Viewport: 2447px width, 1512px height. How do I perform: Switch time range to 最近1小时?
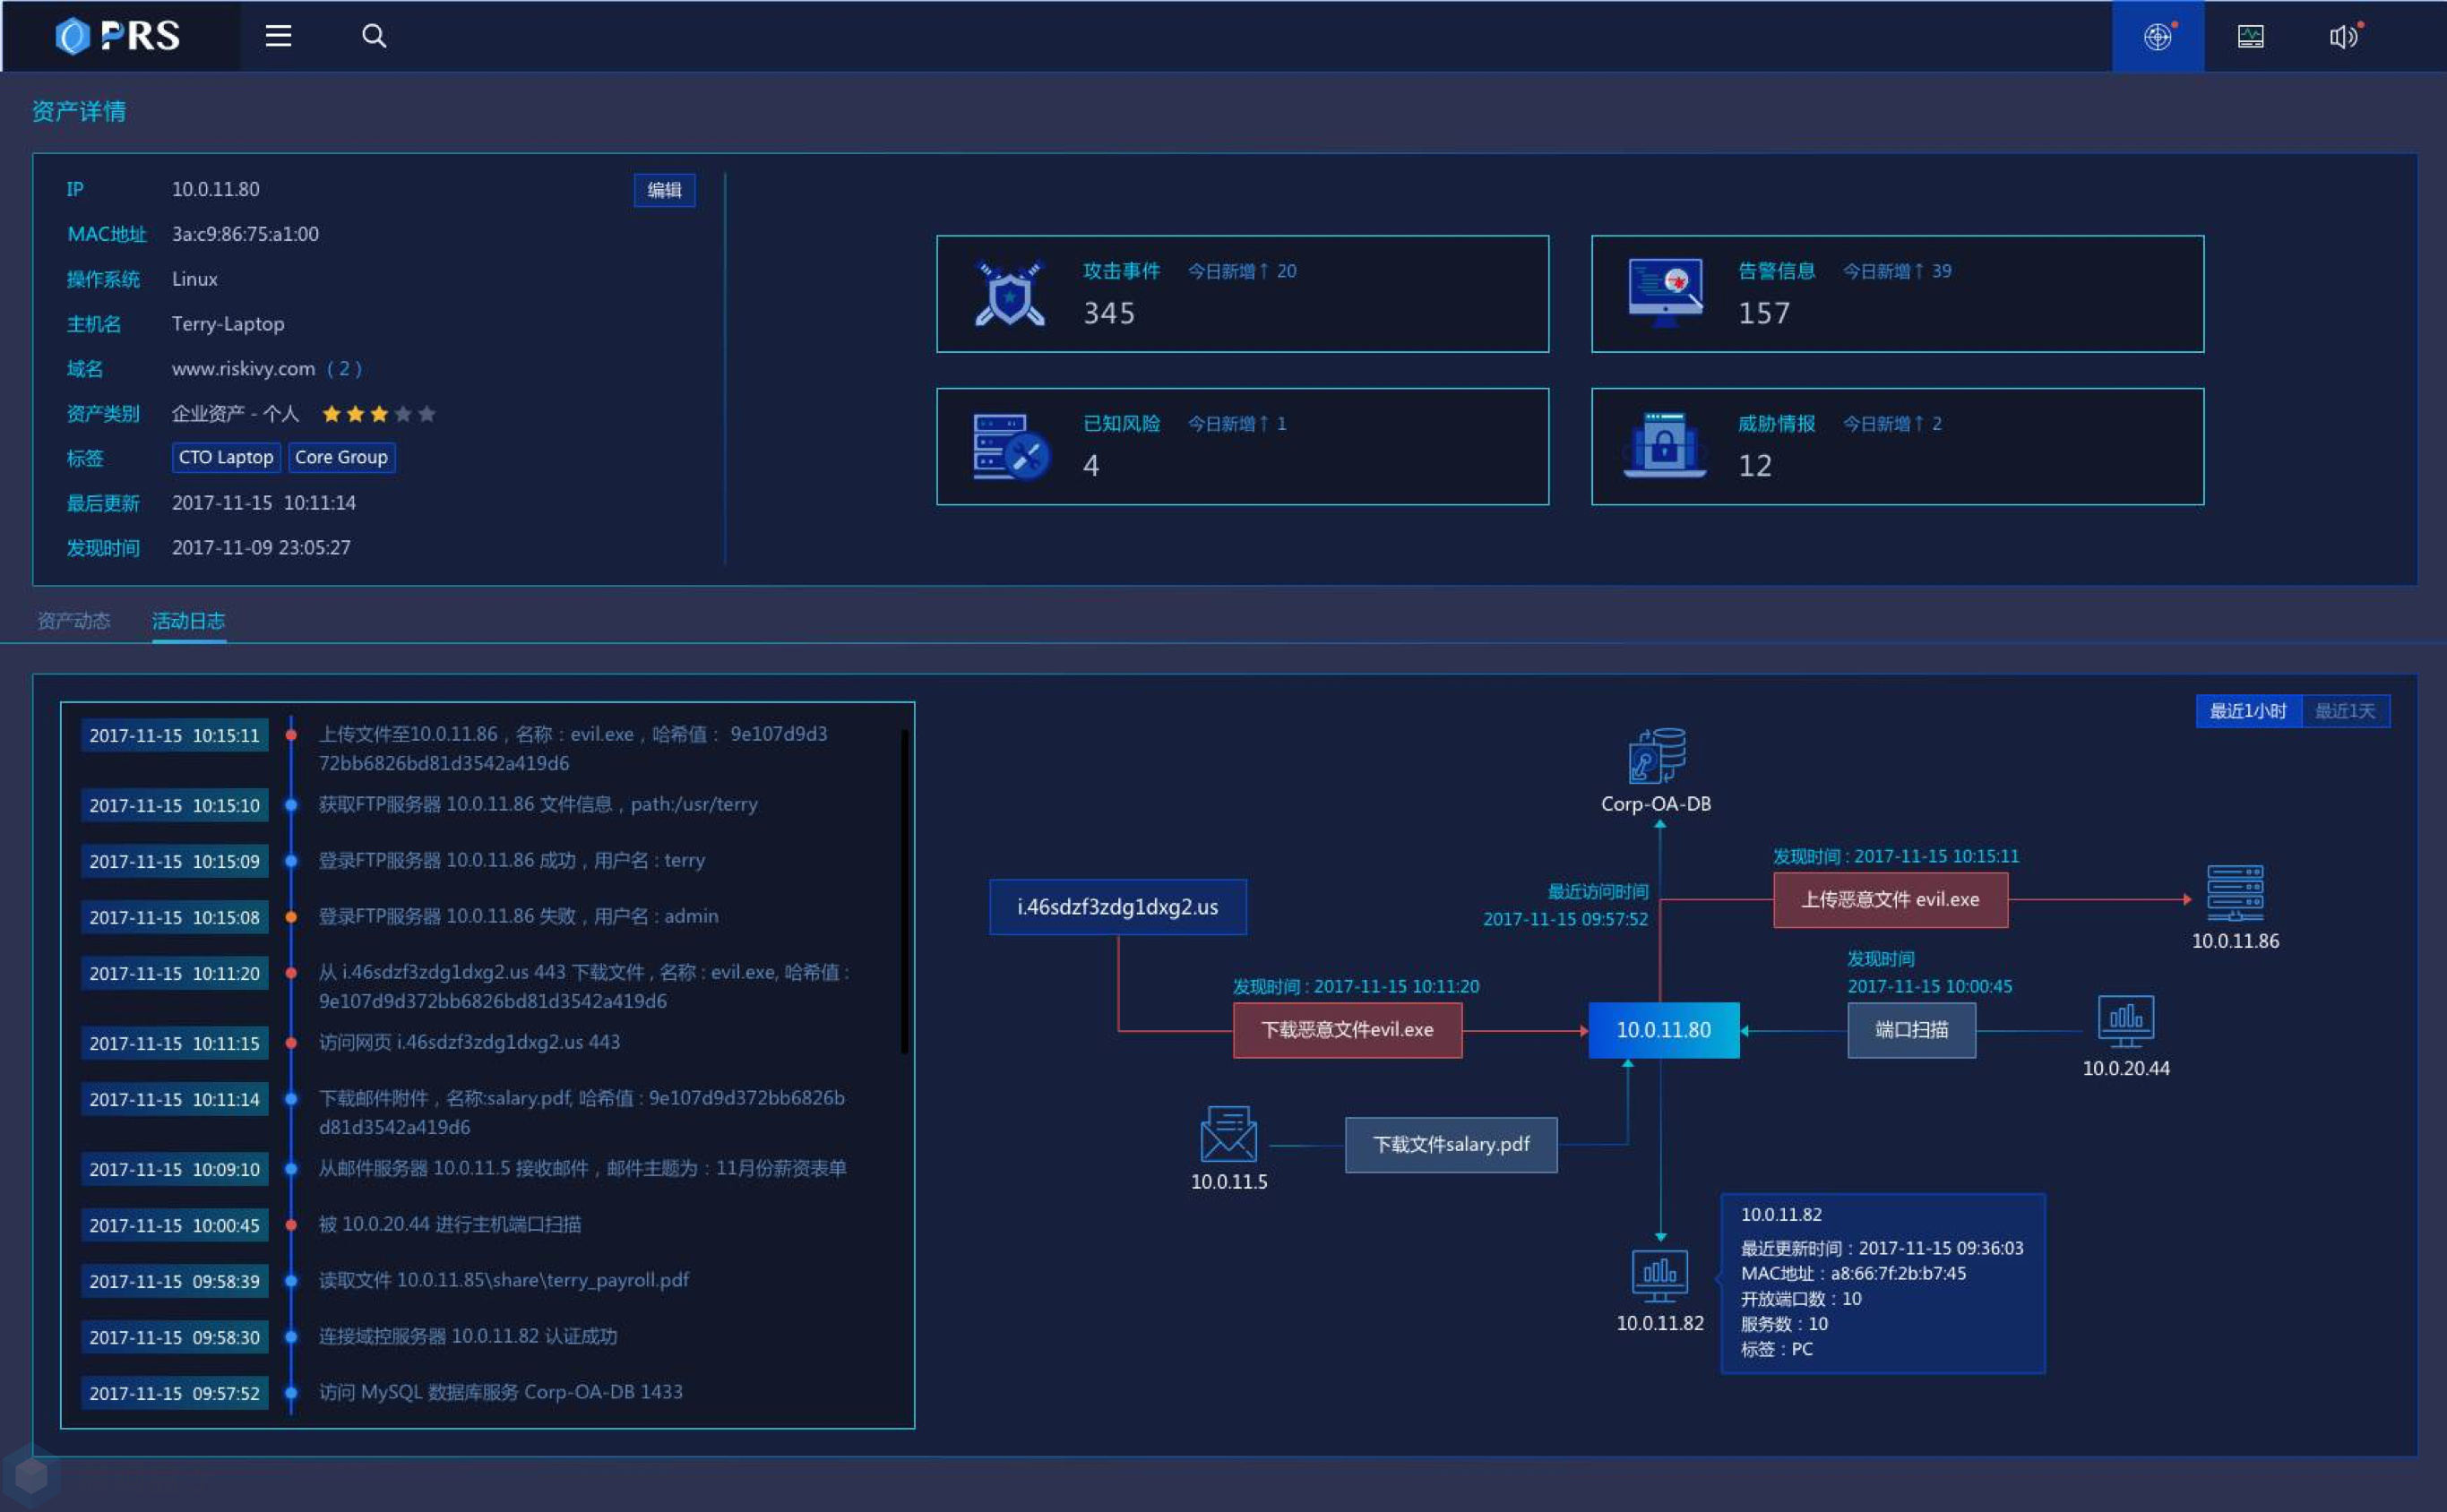2248,711
